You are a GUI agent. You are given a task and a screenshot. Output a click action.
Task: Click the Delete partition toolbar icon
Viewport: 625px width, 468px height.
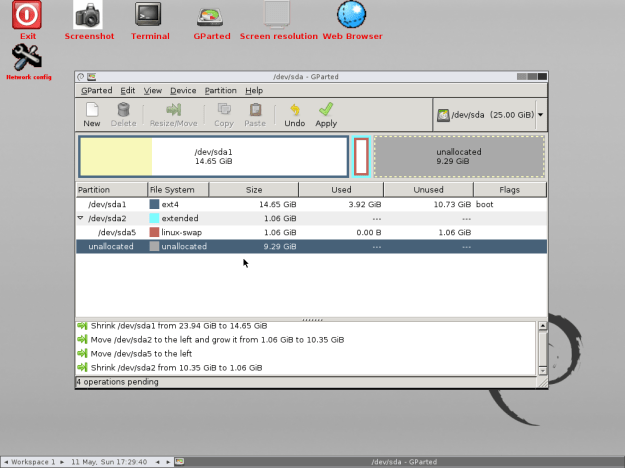click(124, 114)
